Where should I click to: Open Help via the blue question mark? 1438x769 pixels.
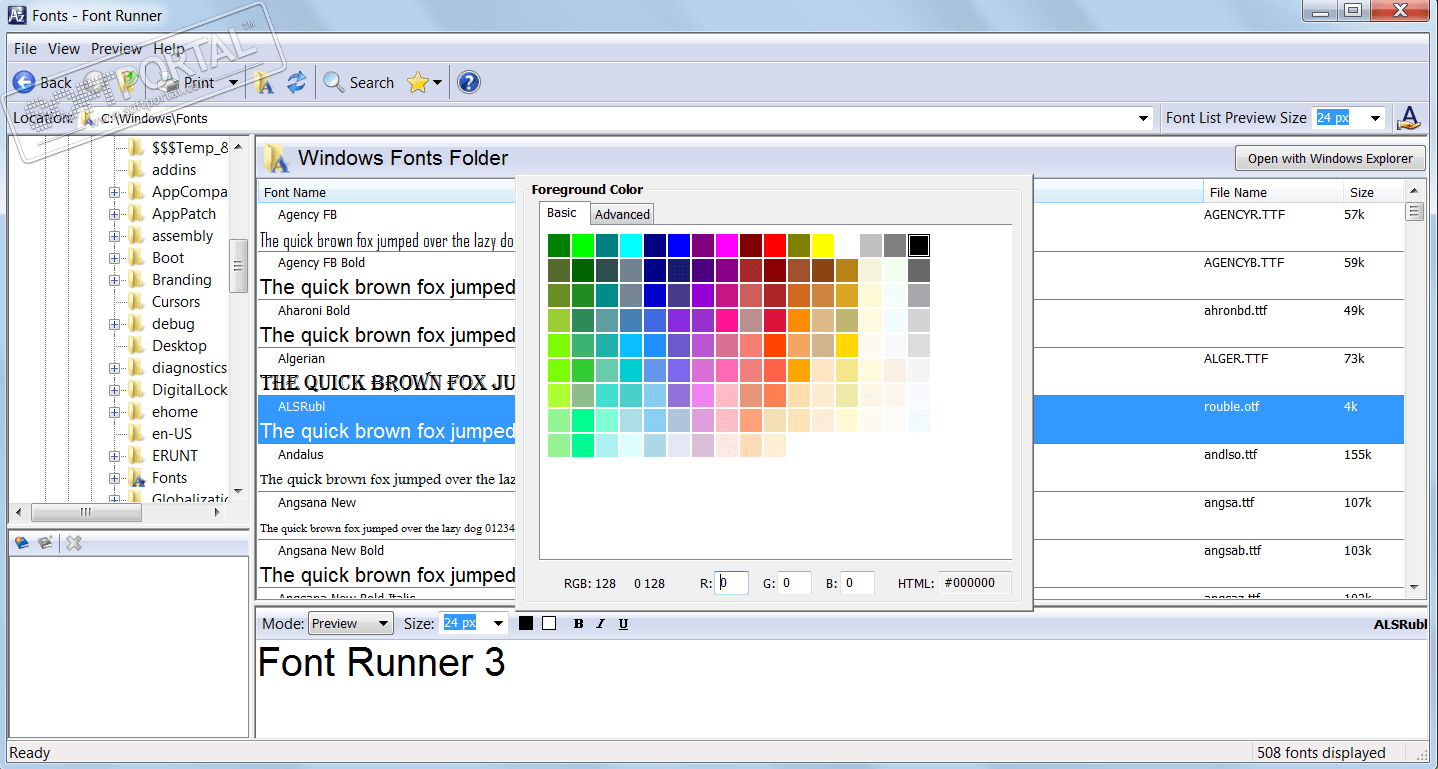(469, 83)
